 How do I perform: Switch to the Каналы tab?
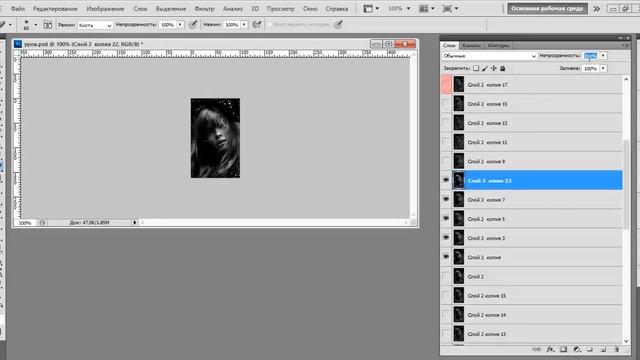(x=471, y=45)
